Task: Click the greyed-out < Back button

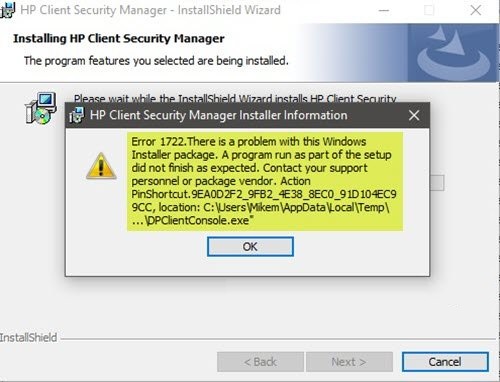Action: pyautogui.click(x=260, y=362)
